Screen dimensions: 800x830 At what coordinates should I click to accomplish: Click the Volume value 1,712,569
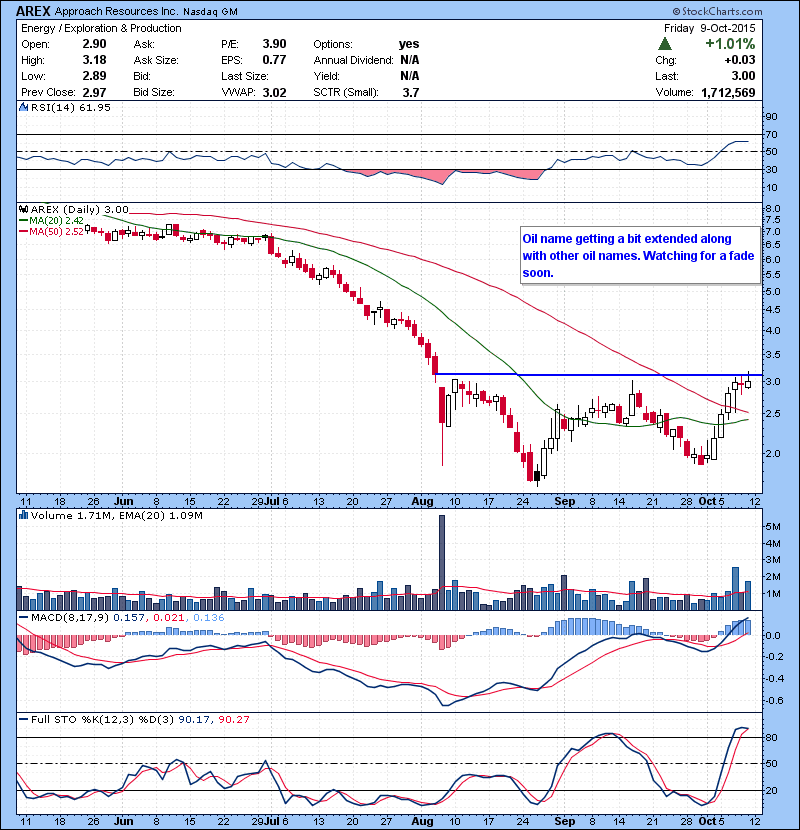[x=728, y=92]
